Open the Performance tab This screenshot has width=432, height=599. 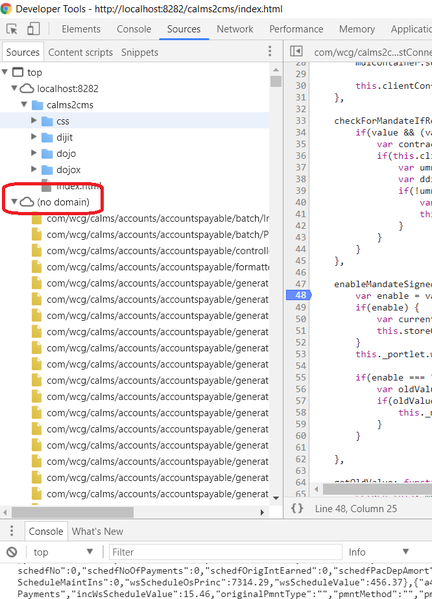point(296,29)
